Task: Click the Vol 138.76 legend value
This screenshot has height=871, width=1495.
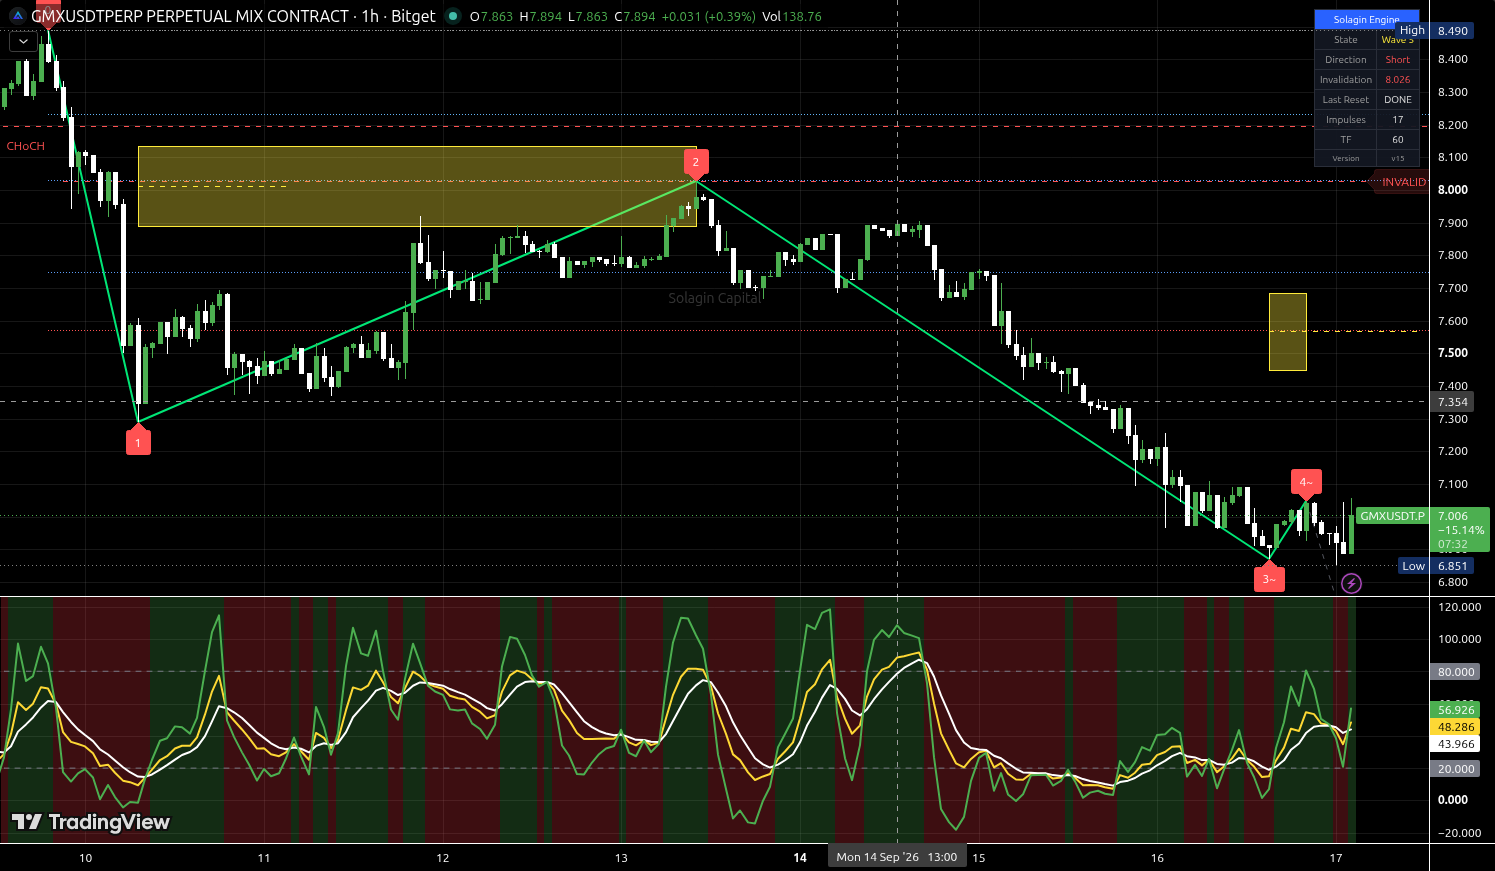Action: click(x=792, y=16)
